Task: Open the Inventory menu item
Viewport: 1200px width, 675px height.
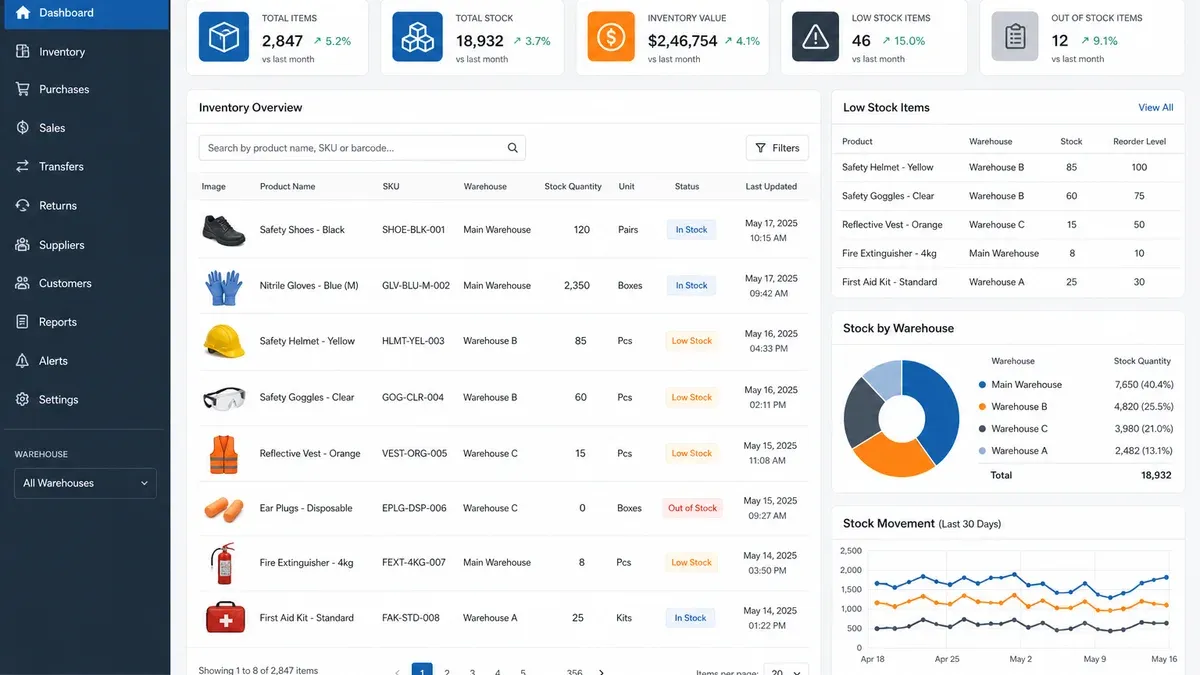Action: 62,51
